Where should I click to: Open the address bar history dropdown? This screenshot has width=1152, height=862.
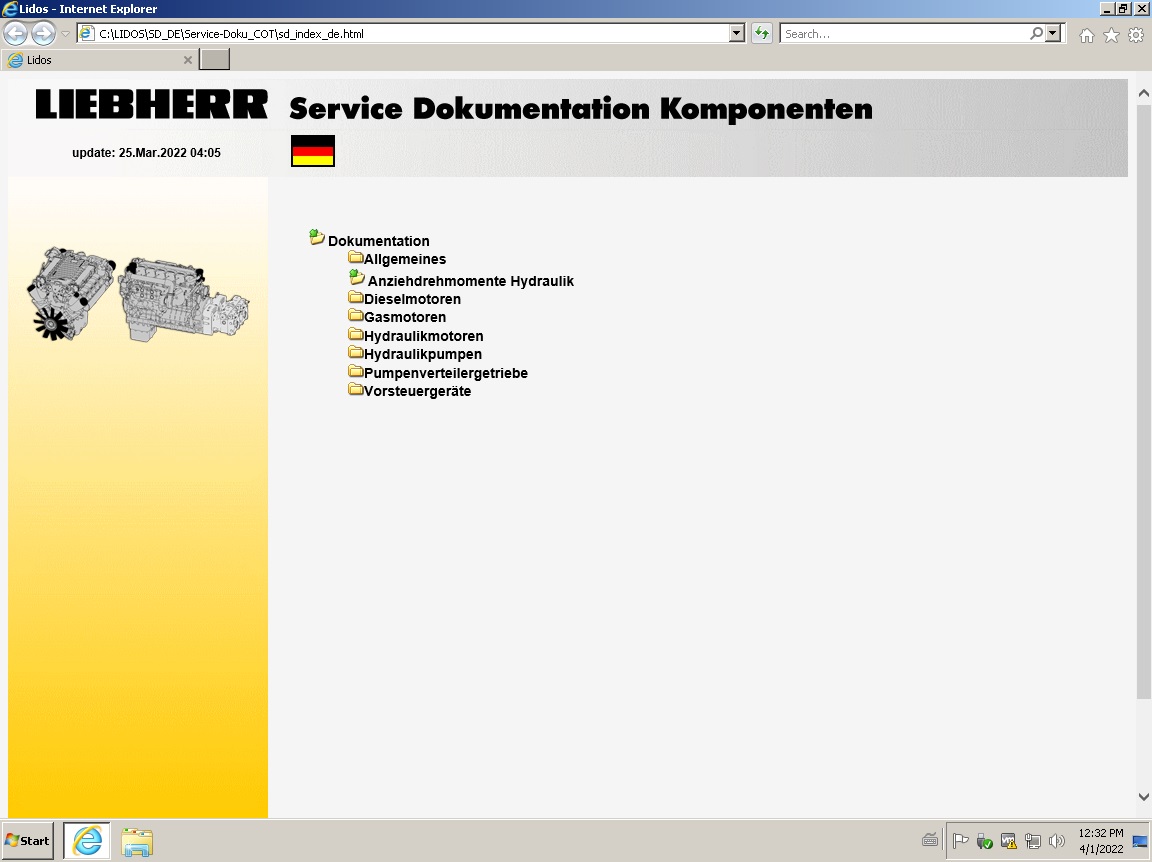click(736, 34)
